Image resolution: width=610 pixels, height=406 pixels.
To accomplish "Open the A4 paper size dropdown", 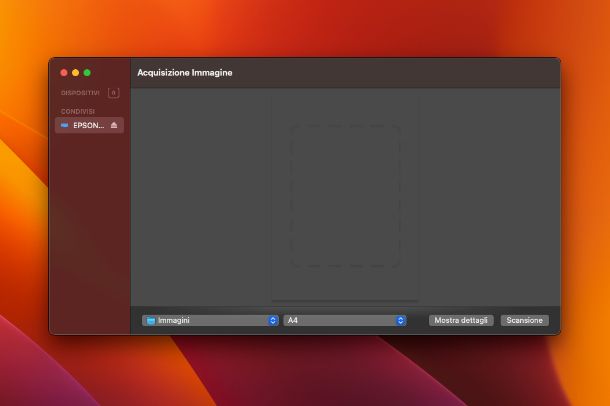I will tap(345, 320).
